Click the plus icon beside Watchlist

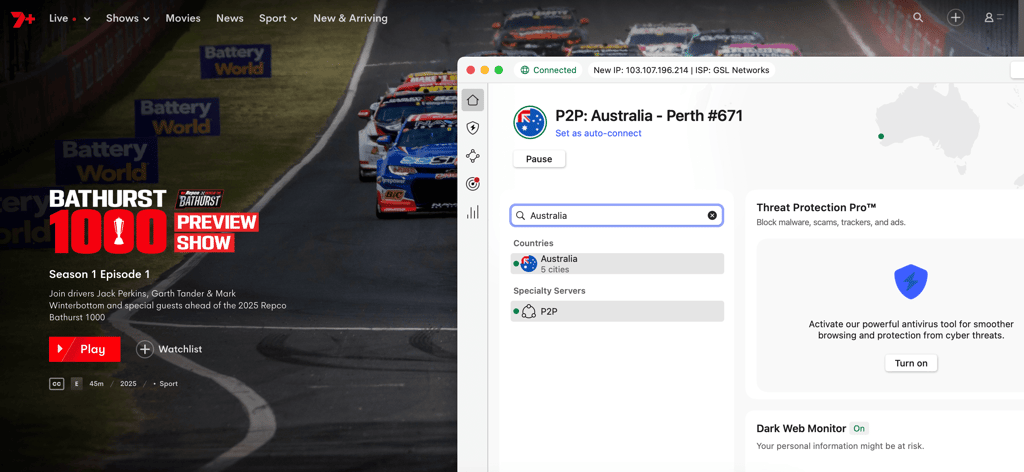pyautogui.click(x=145, y=349)
